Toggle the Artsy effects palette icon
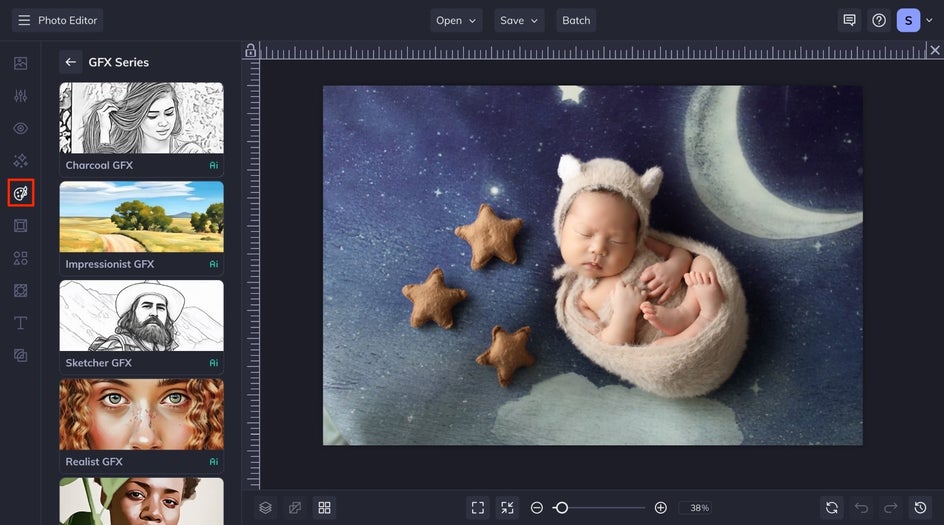Viewport: 944px width, 525px height. tap(20, 193)
